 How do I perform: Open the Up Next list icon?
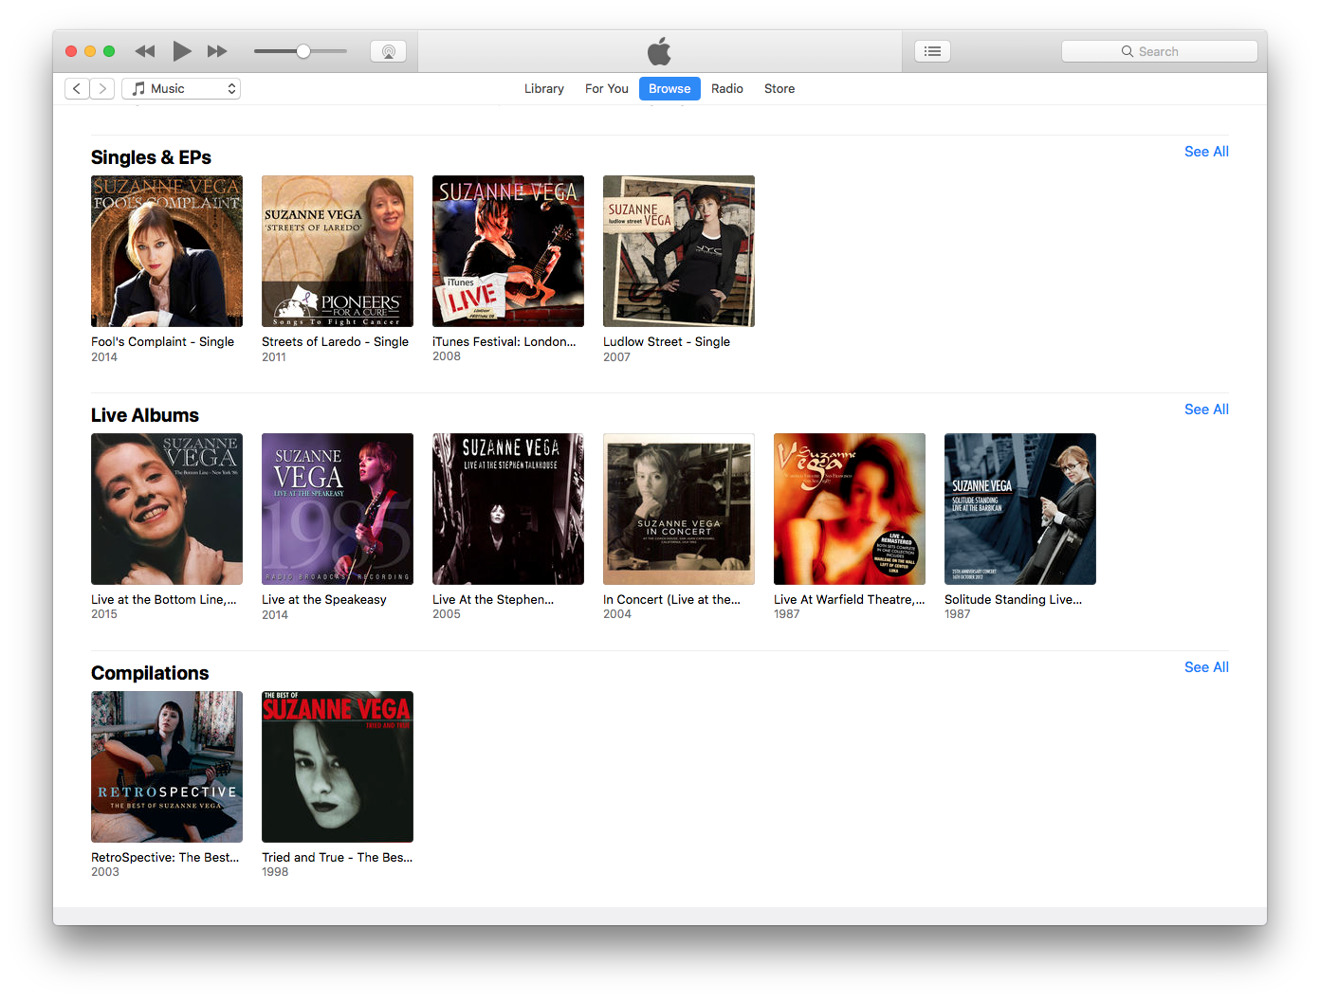932,51
